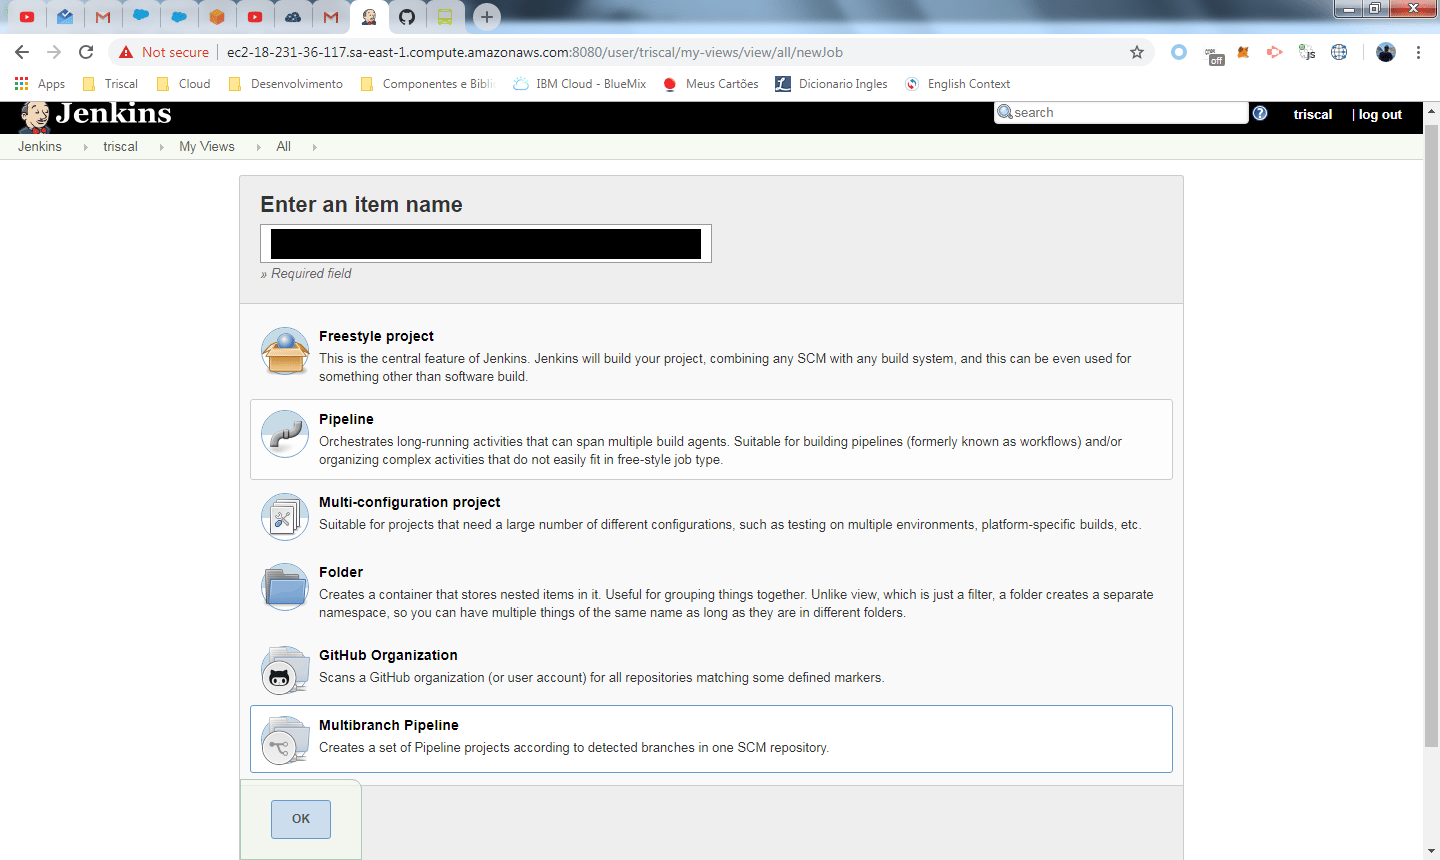Image resolution: width=1440 pixels, height=860 pixels.
Task: Open the English Context bookmark
Action: [958, 84]
